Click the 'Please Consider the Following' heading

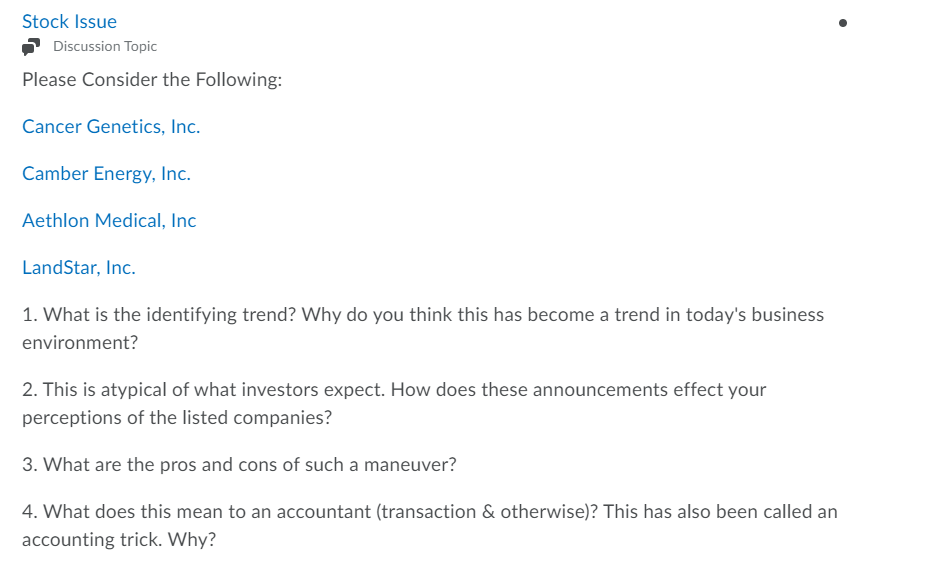152,79
